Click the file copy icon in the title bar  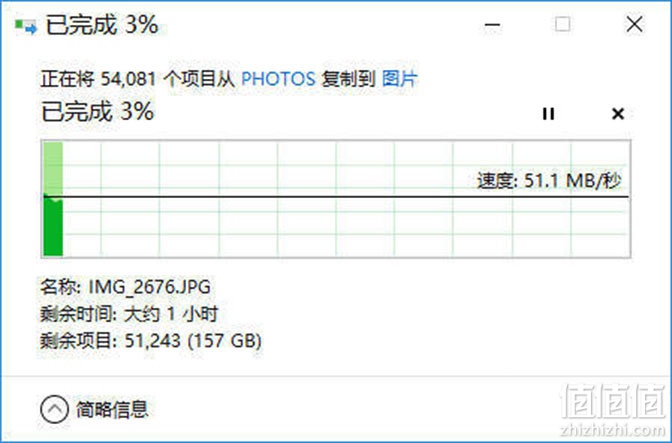click(26, 27)
